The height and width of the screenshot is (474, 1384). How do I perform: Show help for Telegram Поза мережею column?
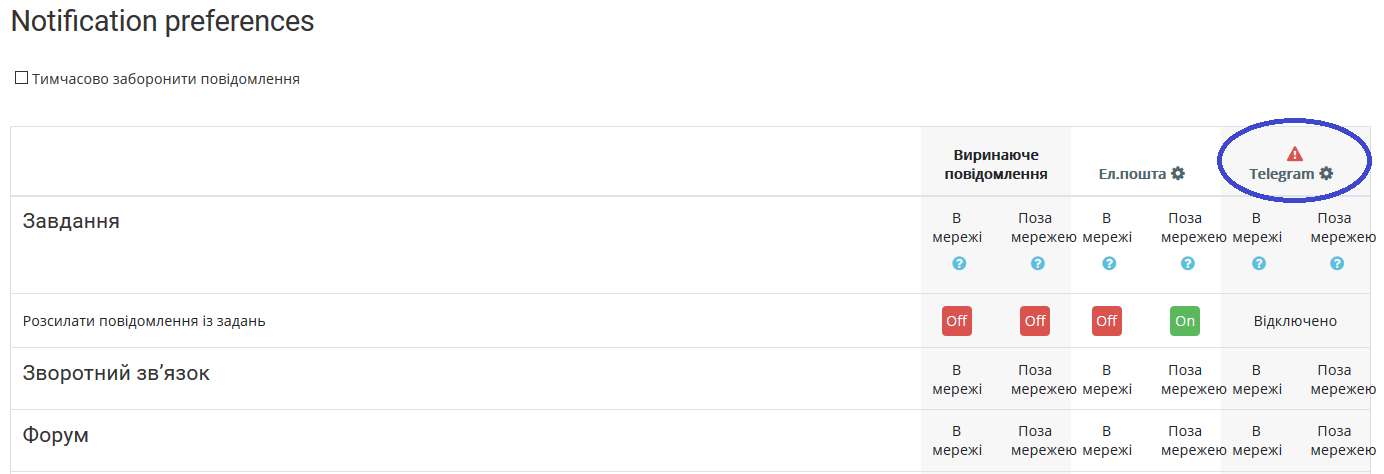pos(1337,264)
